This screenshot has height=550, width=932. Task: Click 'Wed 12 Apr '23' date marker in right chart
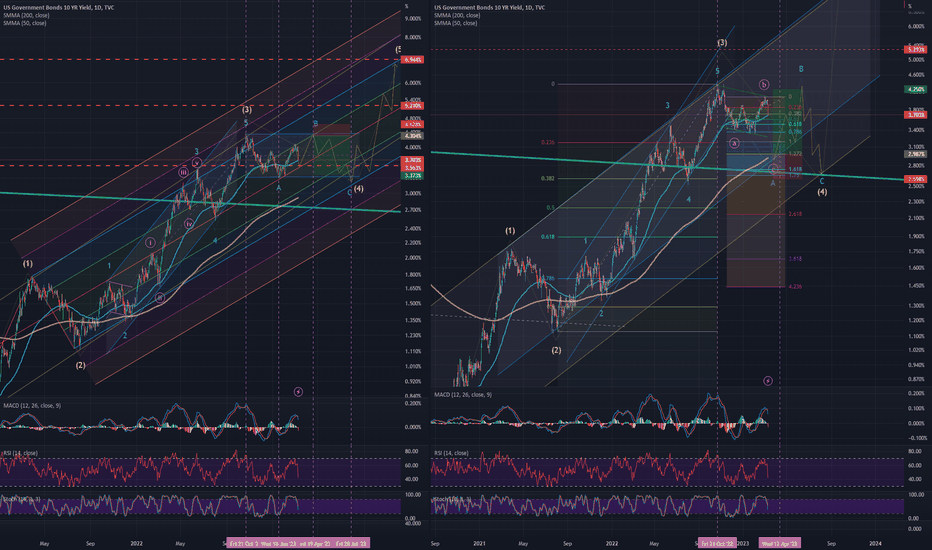[780, 543]
